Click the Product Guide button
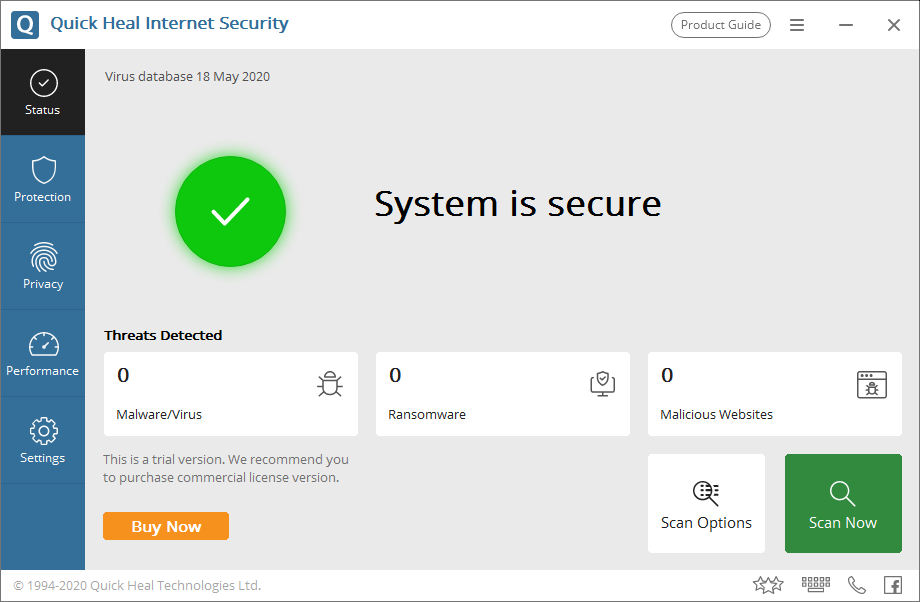 click(720, 25)
